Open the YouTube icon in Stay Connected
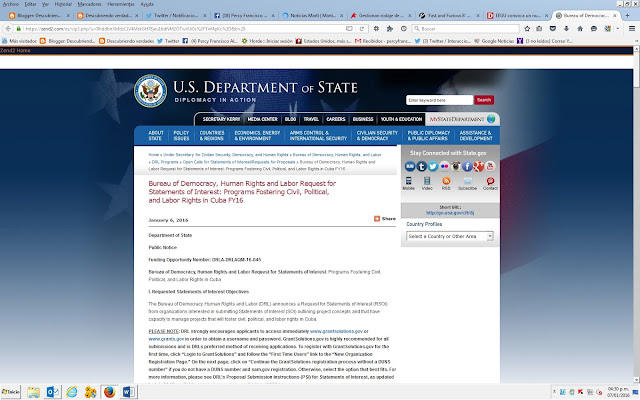The image size is (640, 400). click(x=490, y=166)
